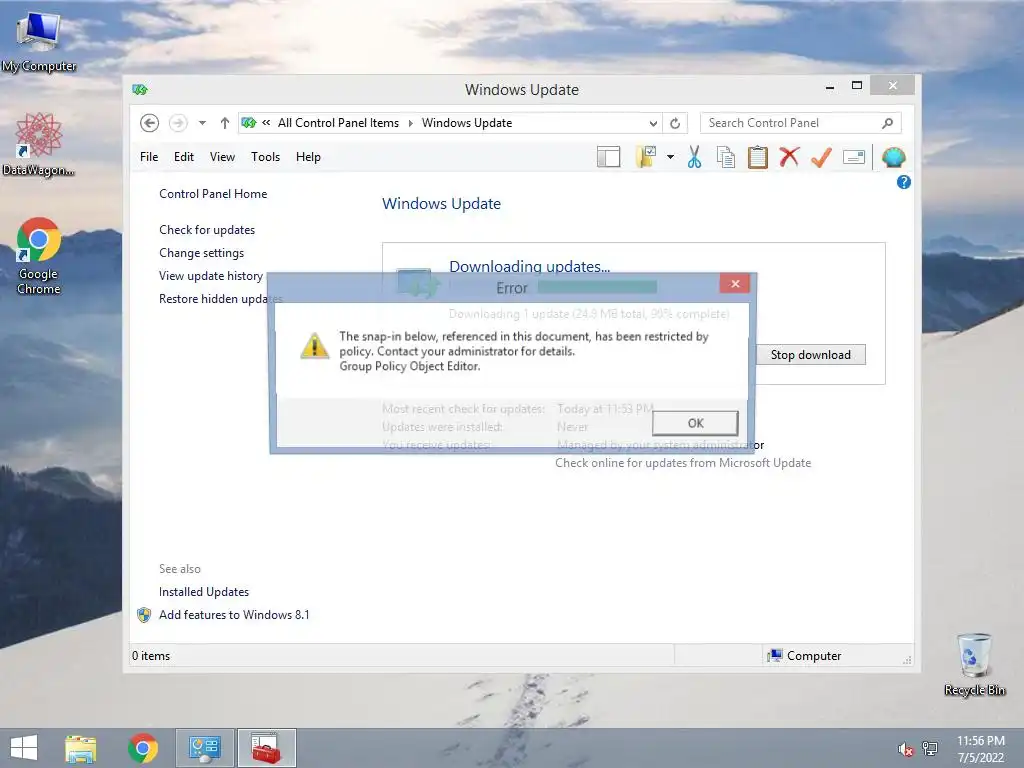Viewport: 1024px width, 768px height.
Task: Open Installed Updates link
Action: pyautogui.click(x=204, y=592)
